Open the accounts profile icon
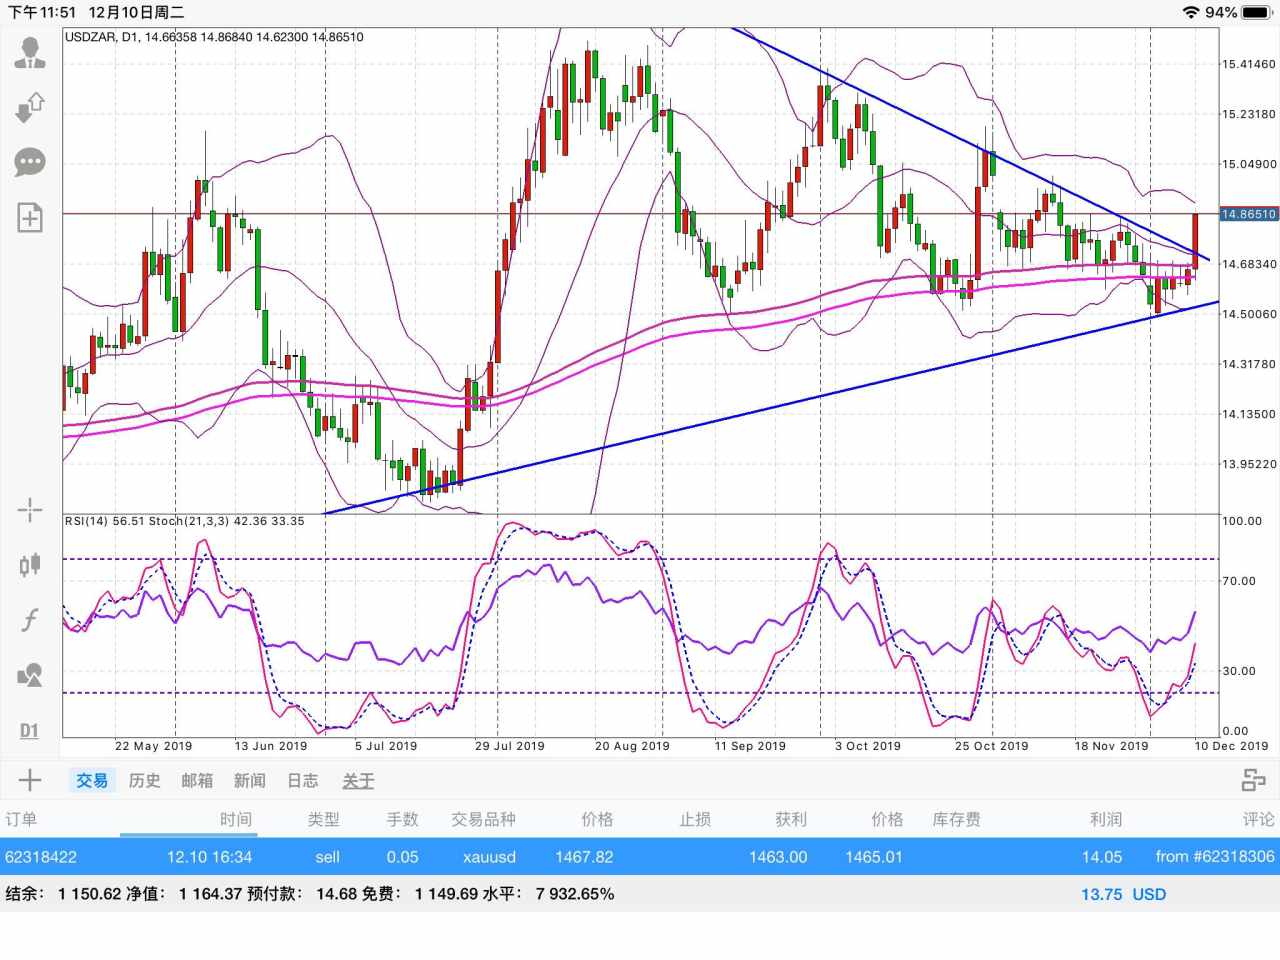1280x960 pixels. [x=30, y=52]
